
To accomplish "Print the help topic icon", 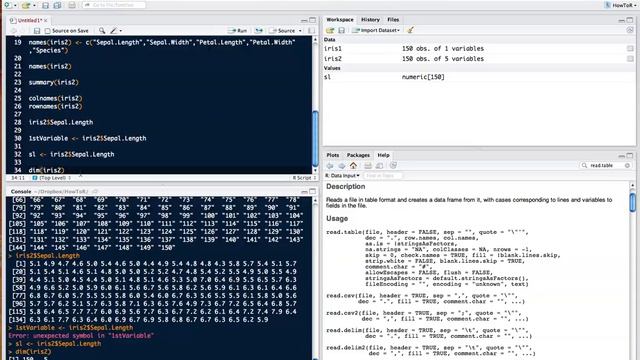I will (x=368, y=166).
